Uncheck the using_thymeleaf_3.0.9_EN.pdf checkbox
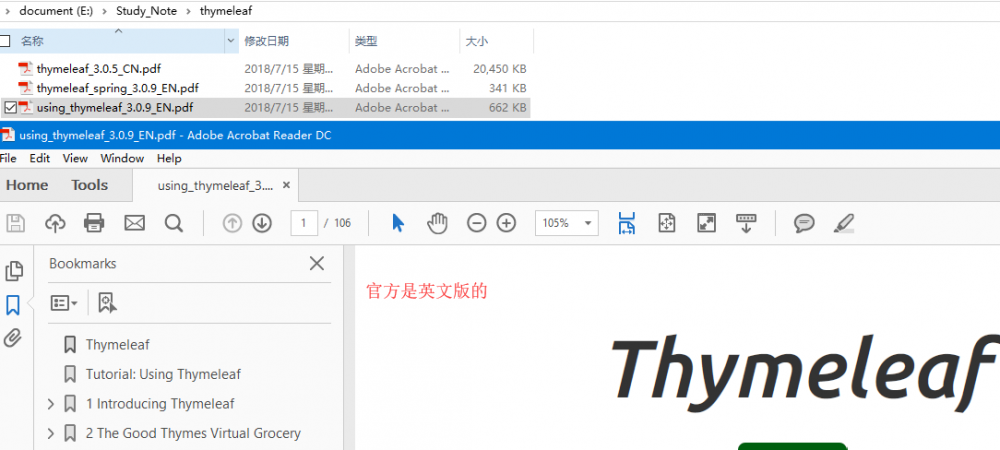This screenshot has width=1000, height=450. (x=10, y=108)
